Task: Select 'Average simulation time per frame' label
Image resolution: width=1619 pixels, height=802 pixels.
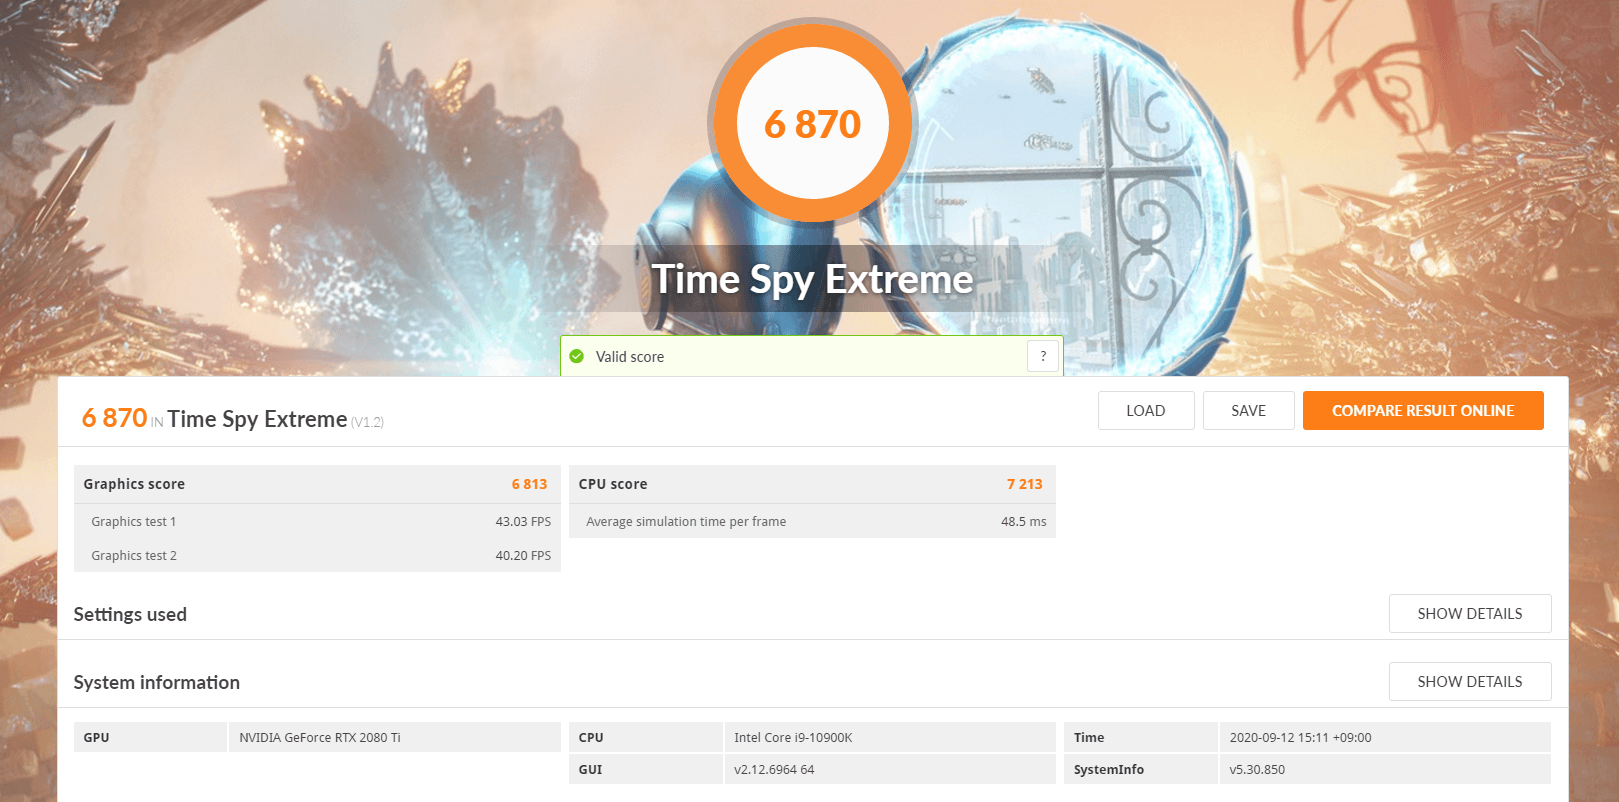Action: coord(686,522)
